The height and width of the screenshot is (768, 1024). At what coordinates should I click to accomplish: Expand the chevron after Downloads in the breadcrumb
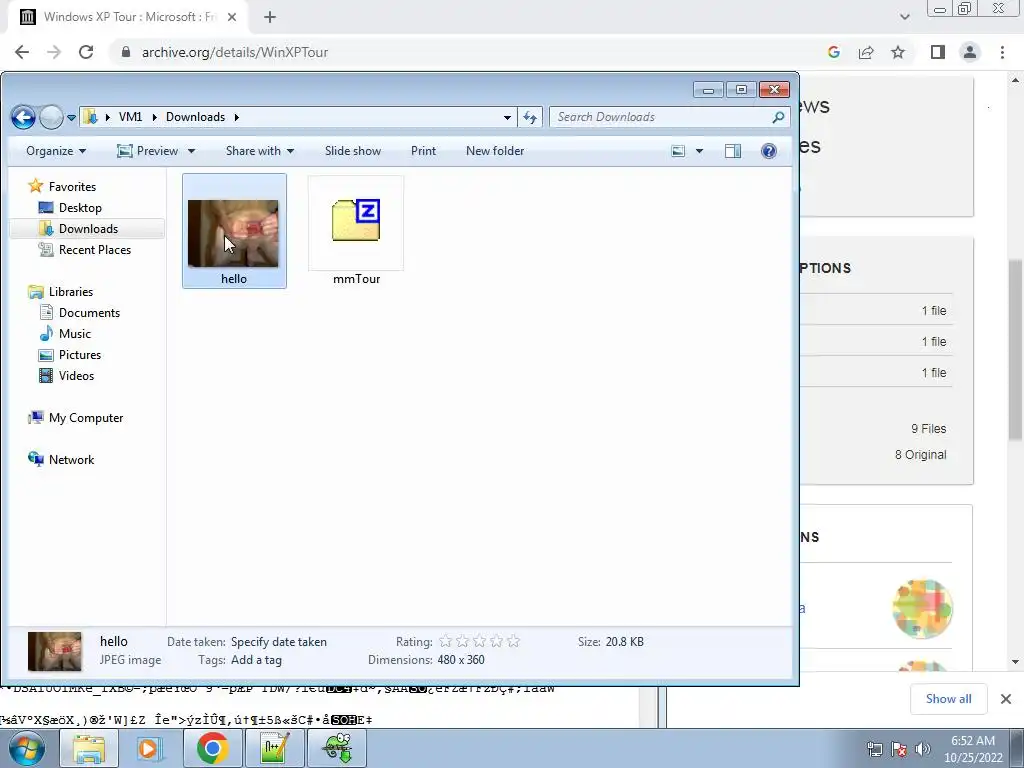(236, 117)
